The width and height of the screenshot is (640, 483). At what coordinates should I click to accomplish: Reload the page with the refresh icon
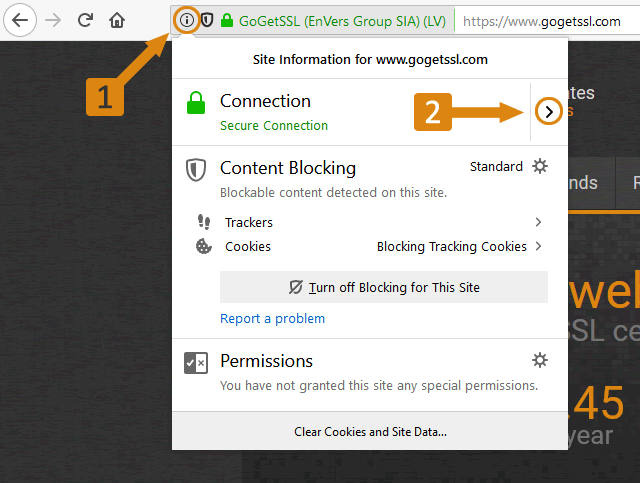click(x=86, y=20)
